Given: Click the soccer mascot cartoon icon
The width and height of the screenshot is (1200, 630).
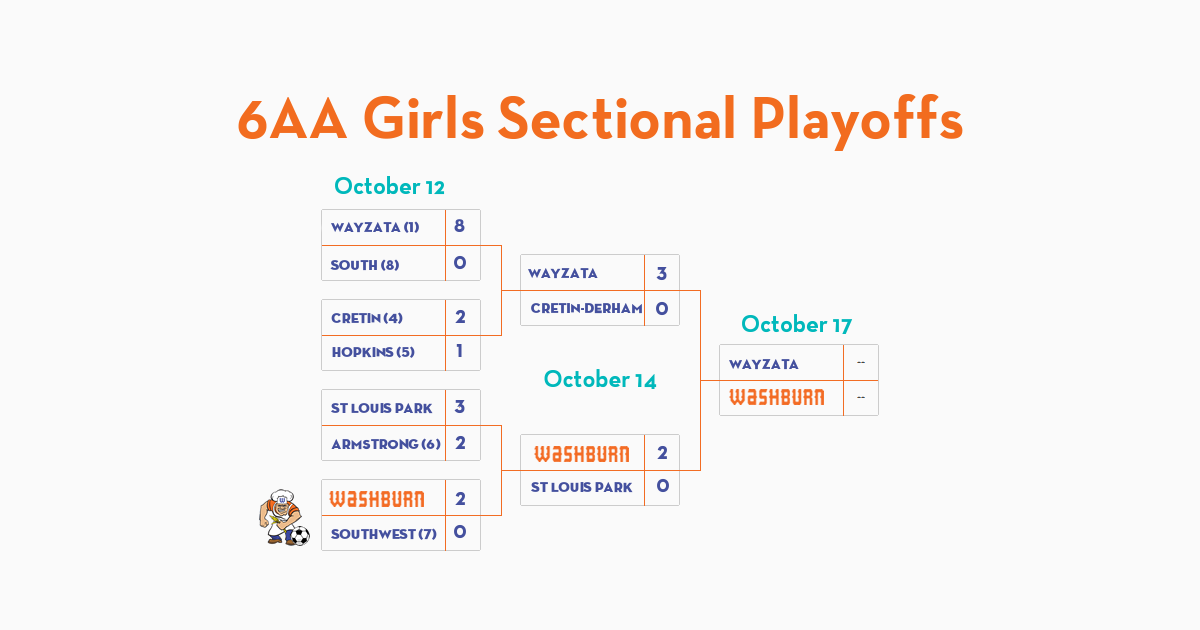Looking at the screenshot, I should pyautogui.click(x=284, y=517).
